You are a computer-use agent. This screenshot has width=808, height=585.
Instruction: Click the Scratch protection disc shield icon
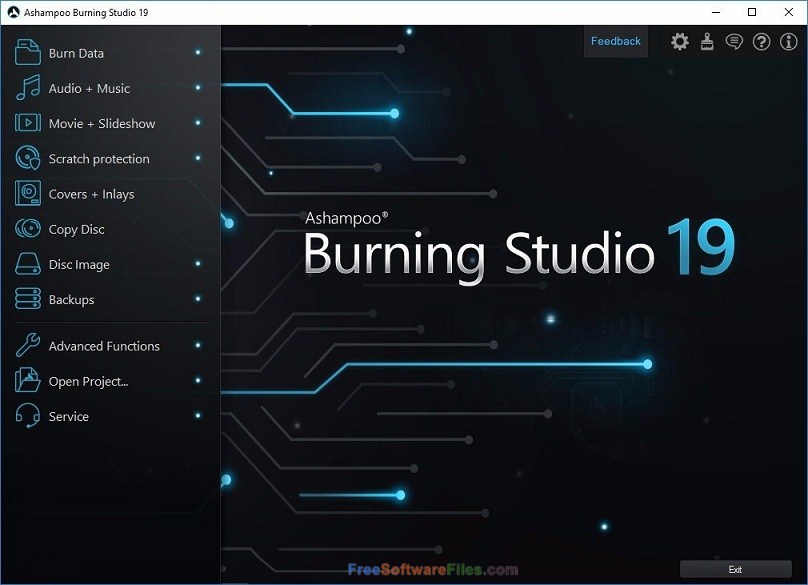pos(27,158)
